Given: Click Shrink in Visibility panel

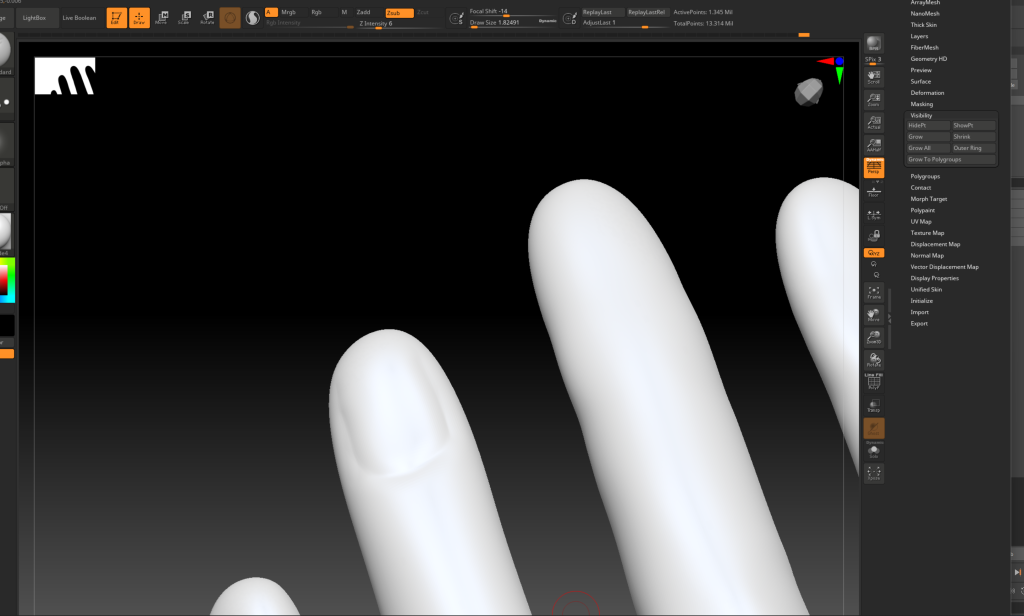Looking at the screenshot, I should tap(973, 137).
